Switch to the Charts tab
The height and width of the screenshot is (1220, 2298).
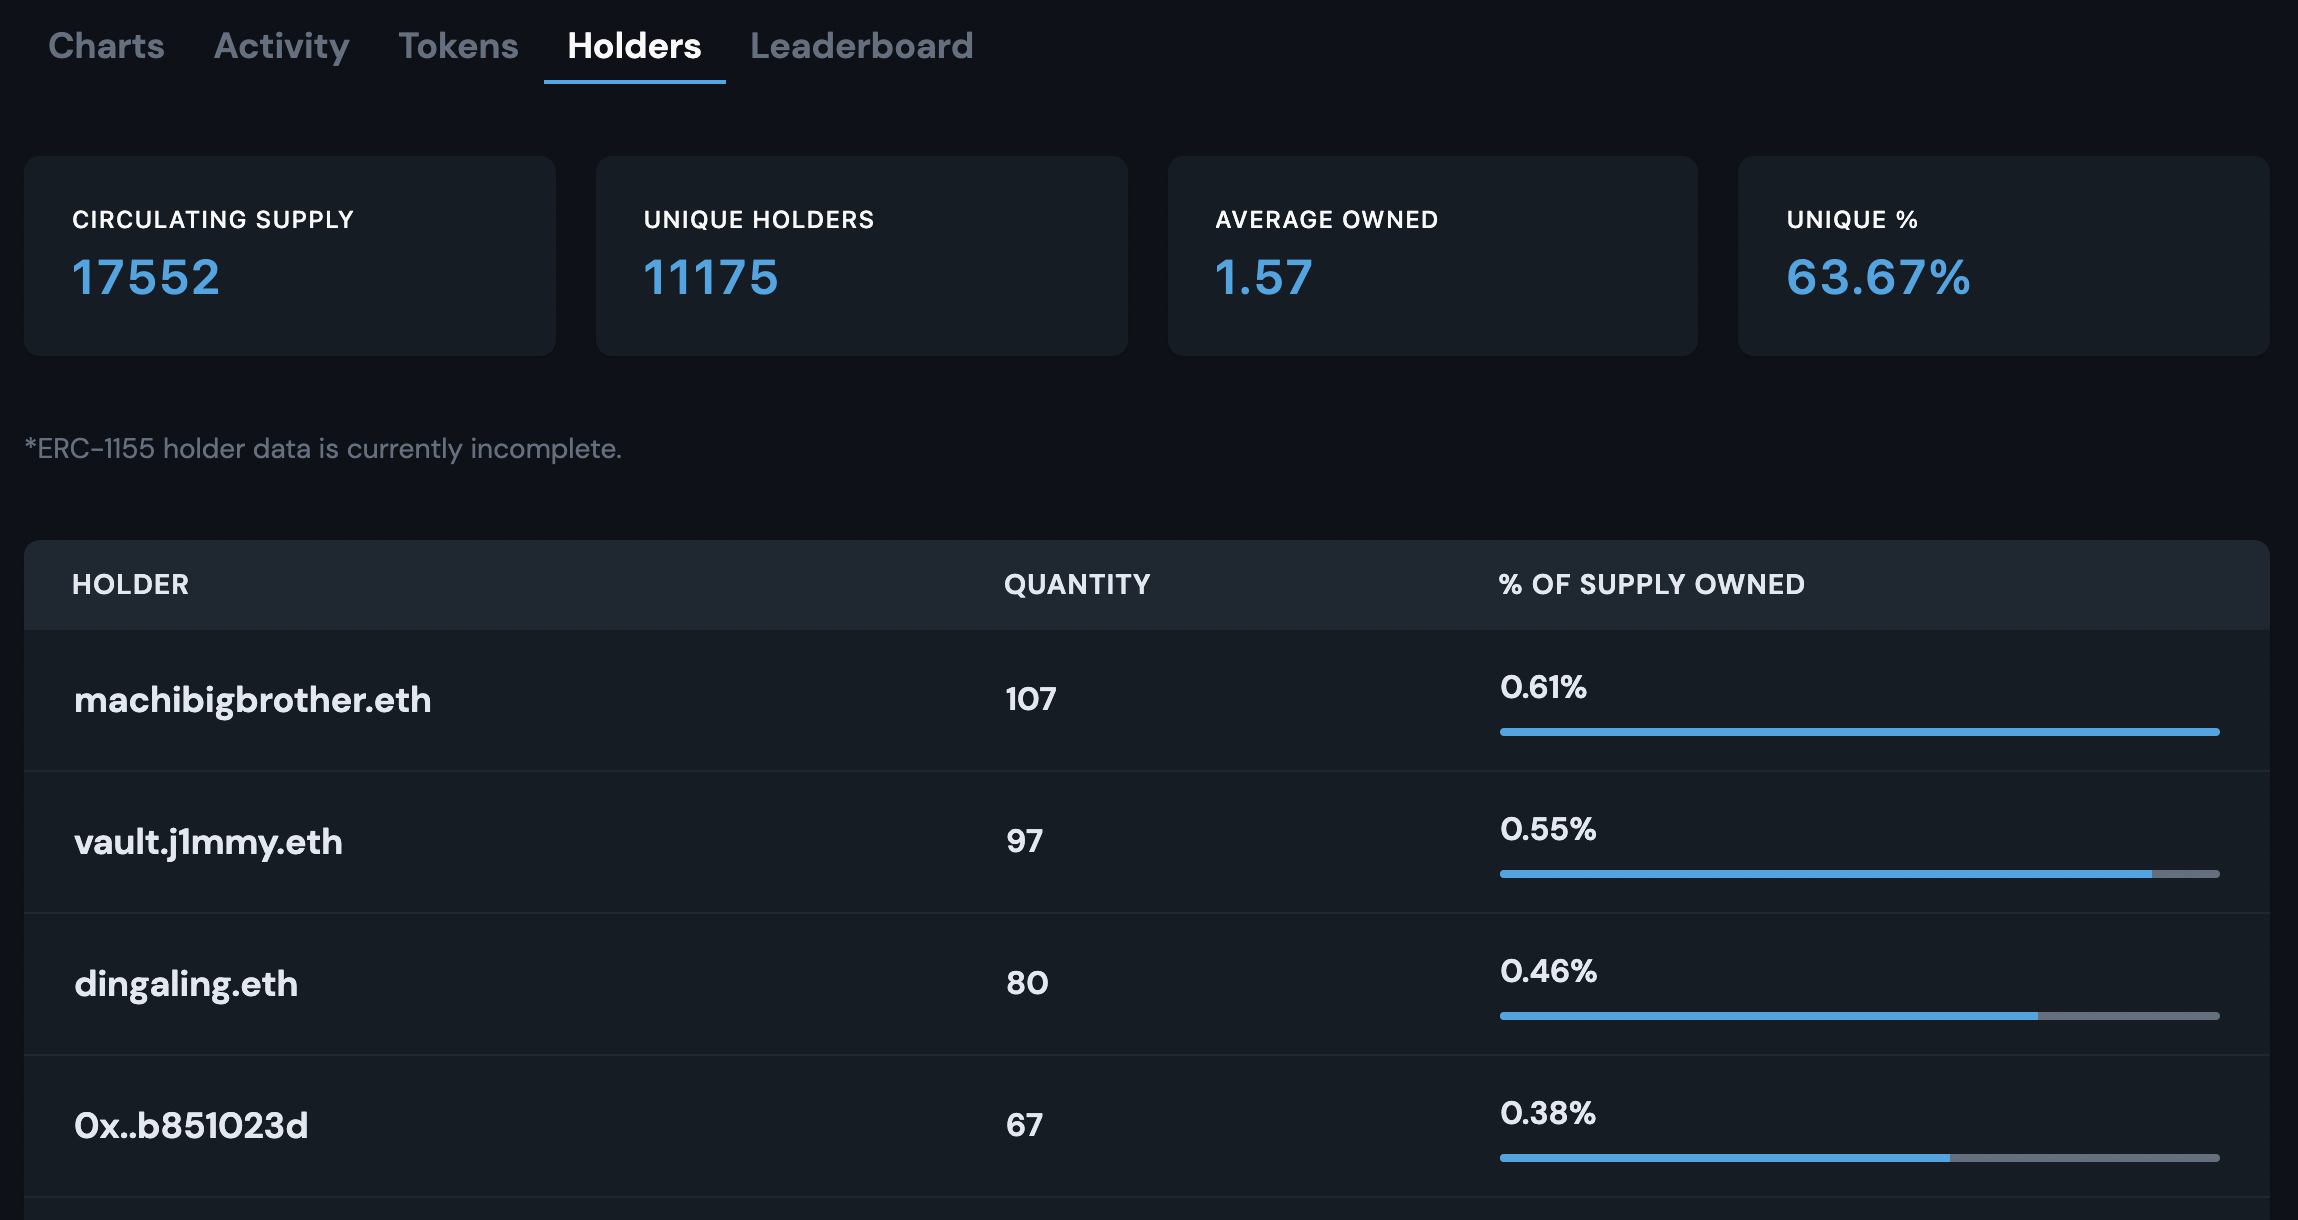coord(106,46)
